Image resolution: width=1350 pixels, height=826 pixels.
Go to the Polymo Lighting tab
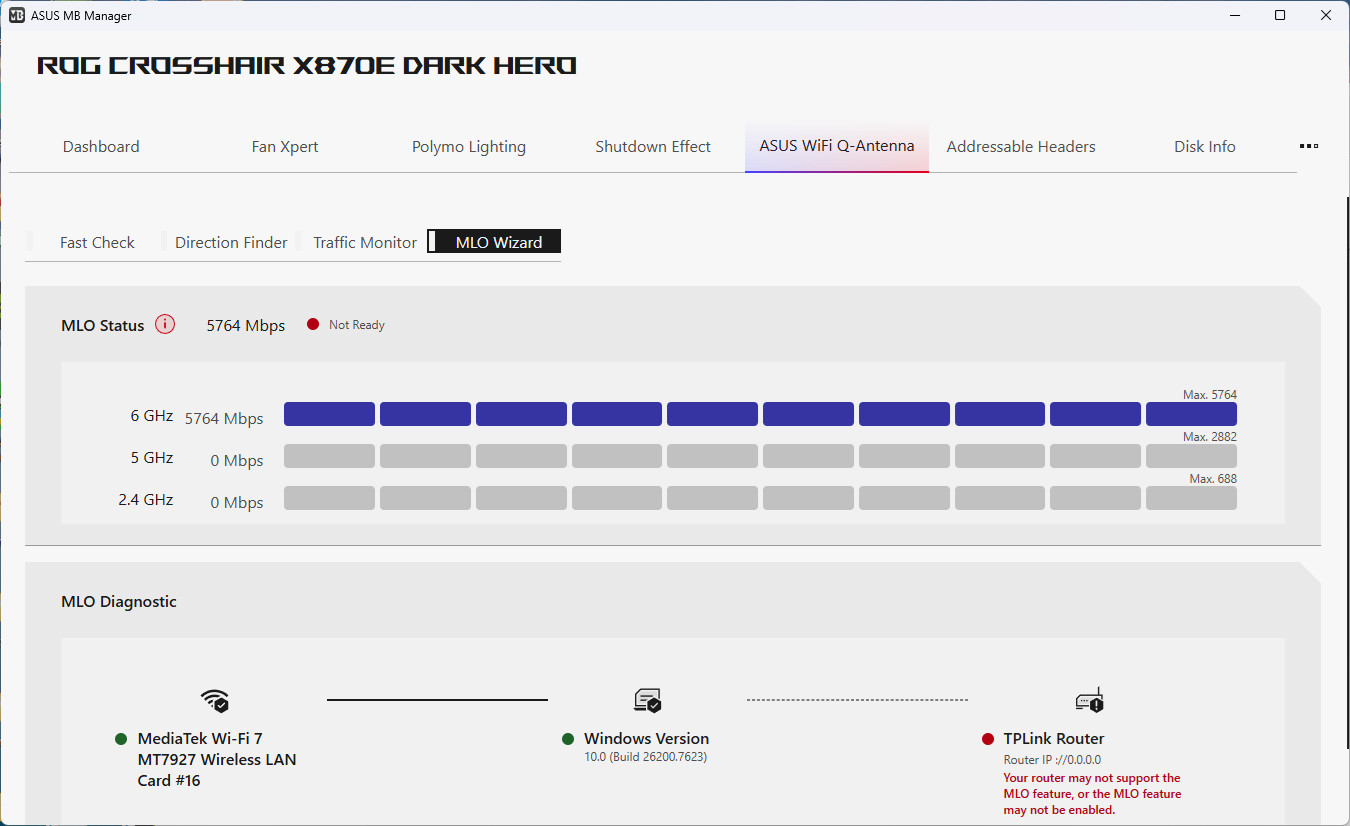click(x=468, y=146)
